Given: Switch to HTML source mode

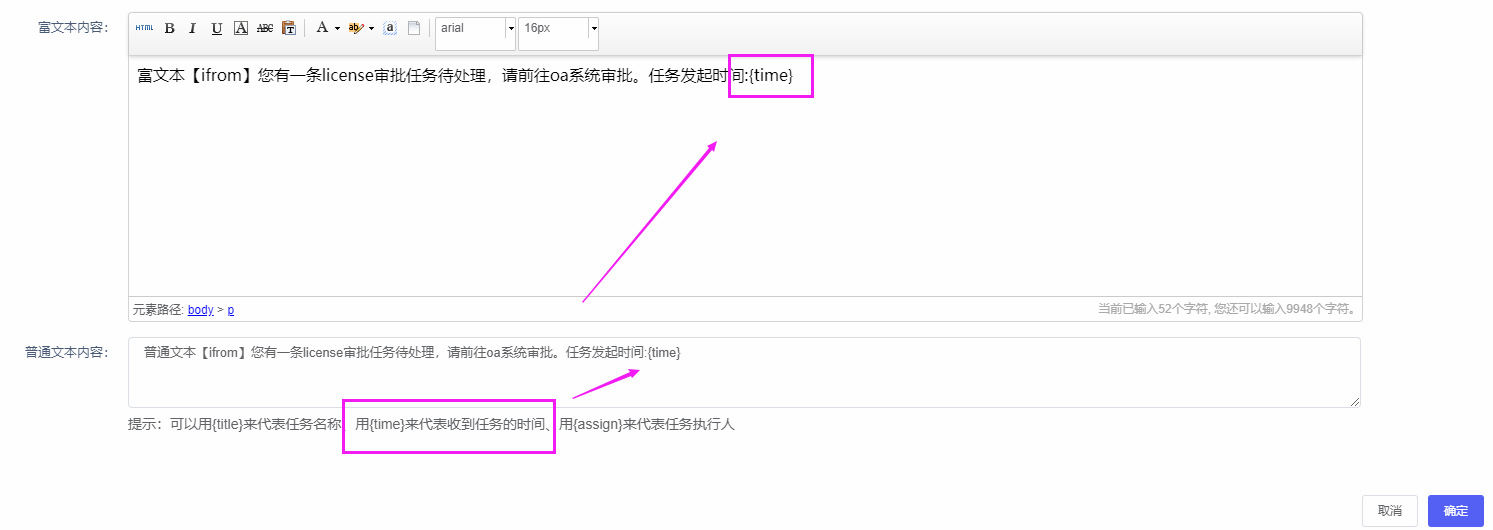Looking at the screenshot, I should coord(145,28).
